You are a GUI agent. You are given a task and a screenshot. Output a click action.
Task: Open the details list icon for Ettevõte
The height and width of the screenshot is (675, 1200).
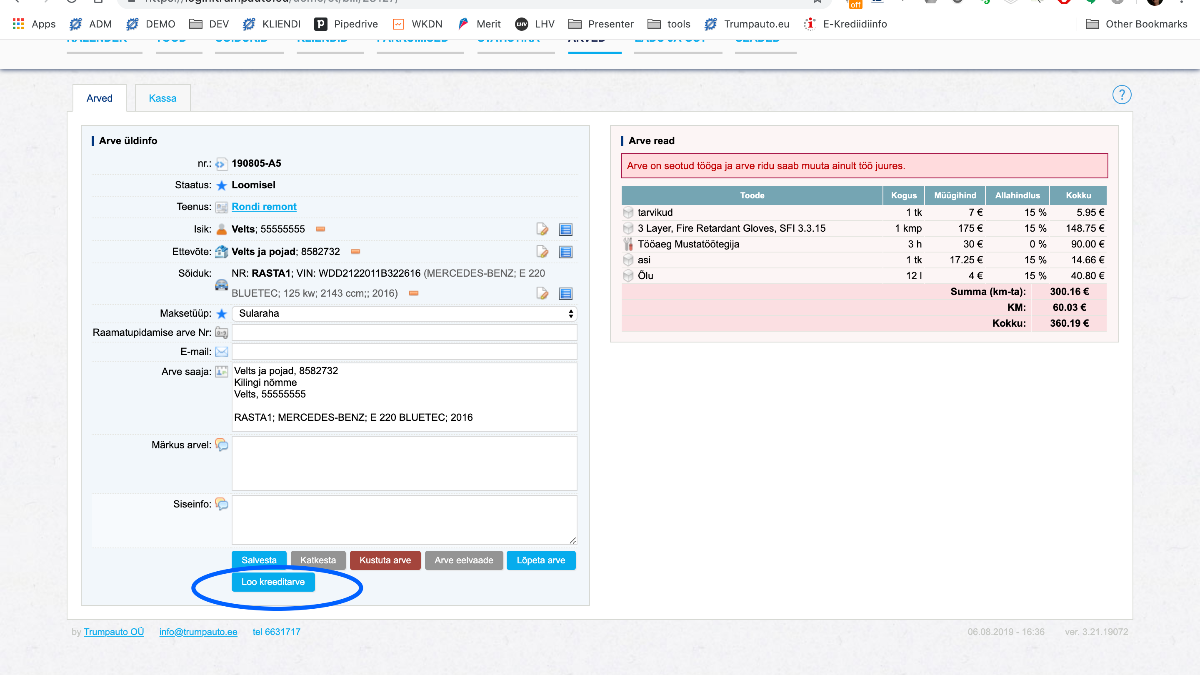pyautogui.click(x=565, y=252)
